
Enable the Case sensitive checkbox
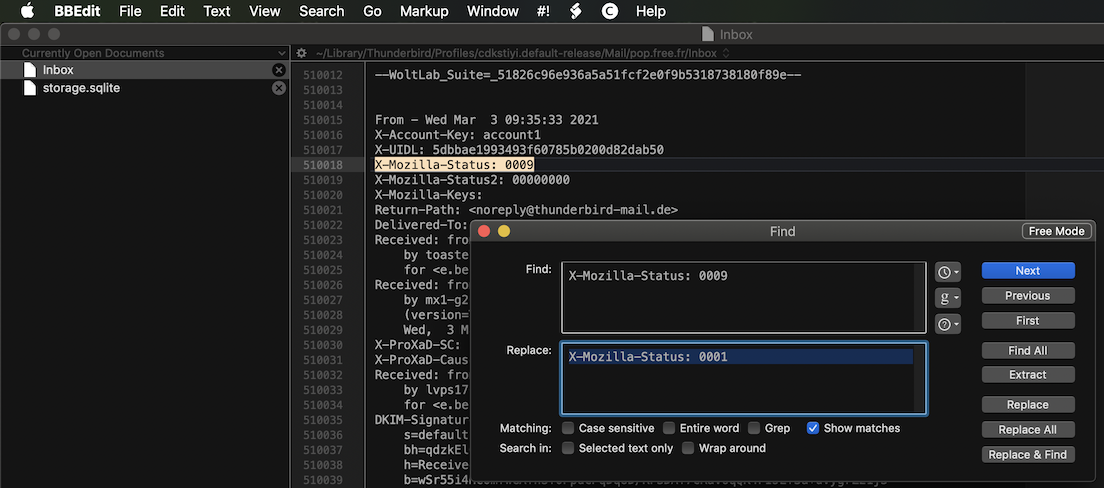(x=568, y=428)
